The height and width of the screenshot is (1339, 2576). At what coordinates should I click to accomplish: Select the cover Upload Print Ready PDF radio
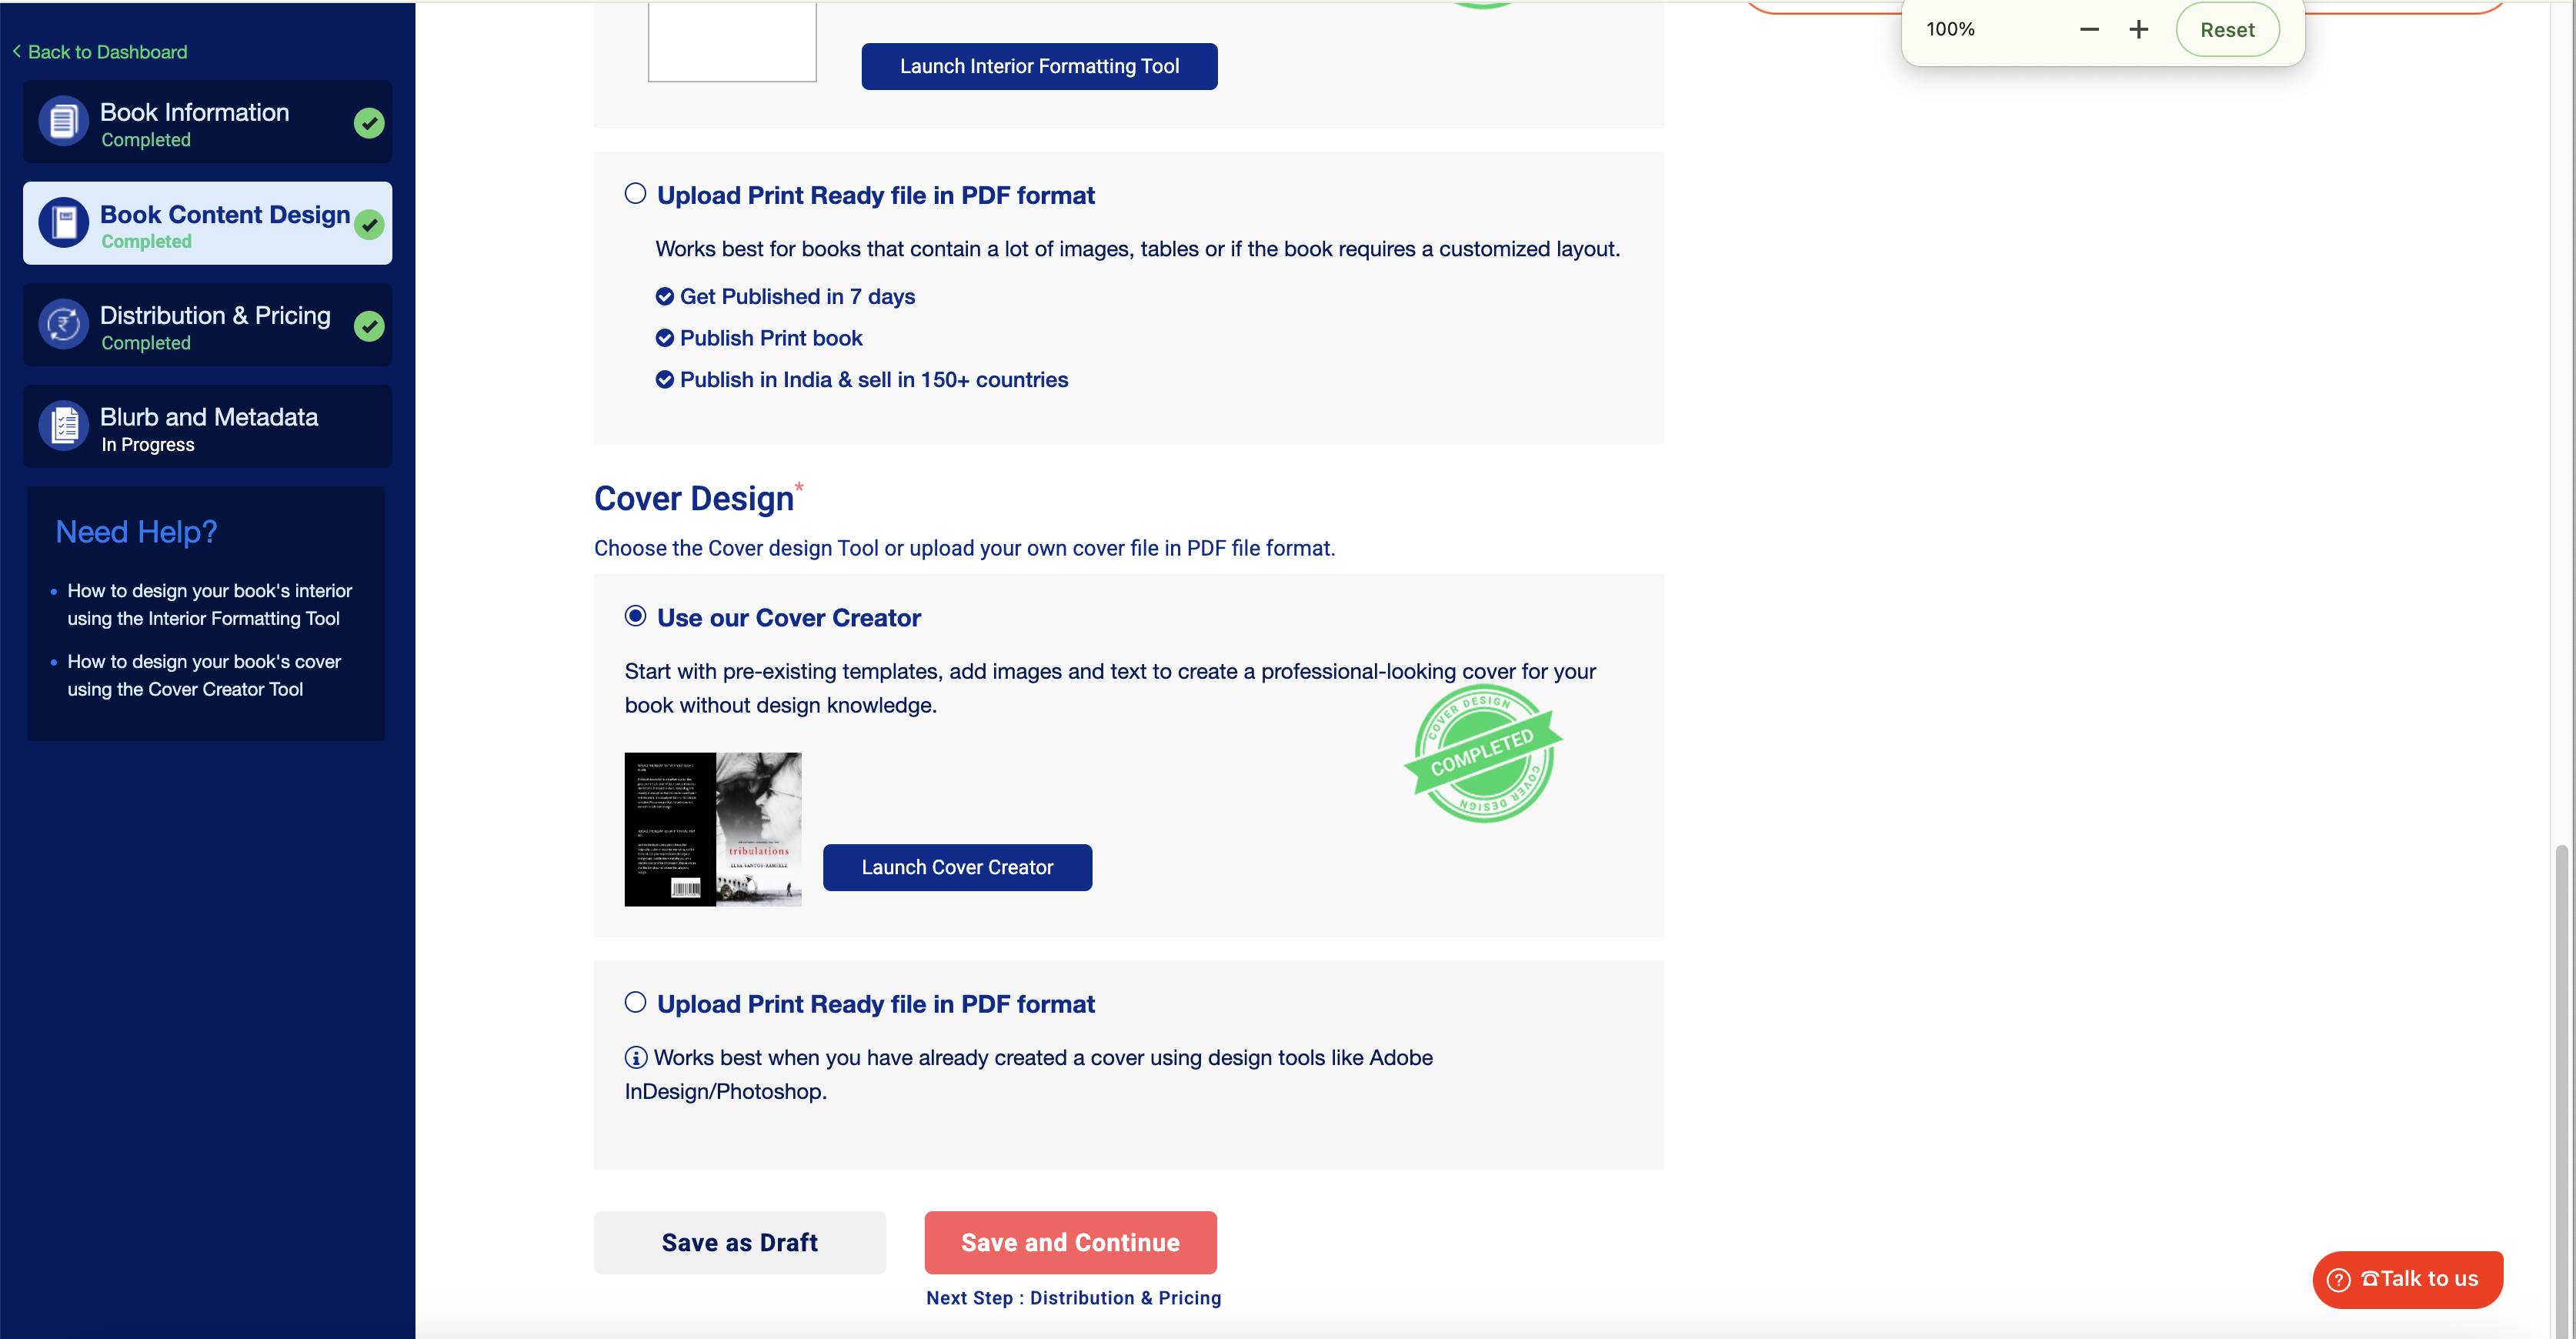point(635,1002)
